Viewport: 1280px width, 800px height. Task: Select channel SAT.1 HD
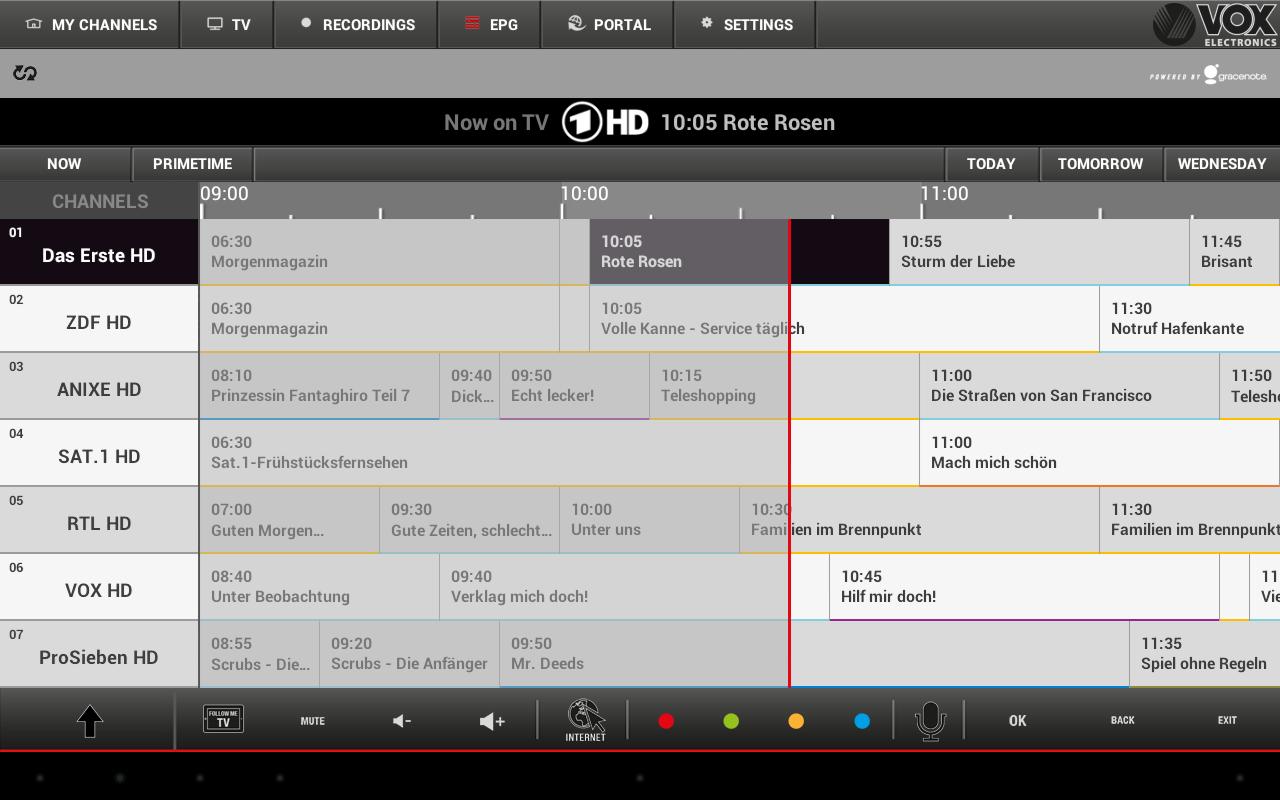tap(99, 453)
